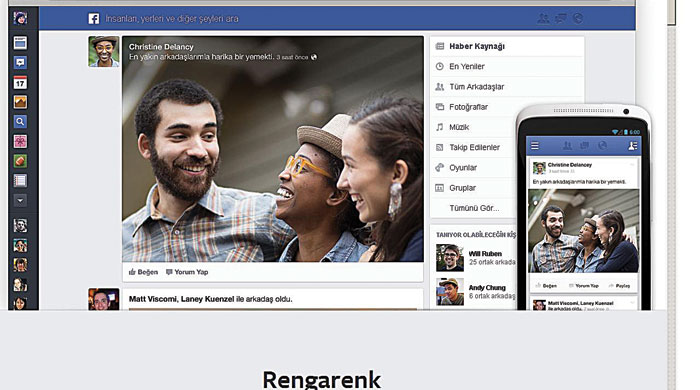Open the football icon in left sidebar
This screenshot has width=700, height=390.
[20, 161]
